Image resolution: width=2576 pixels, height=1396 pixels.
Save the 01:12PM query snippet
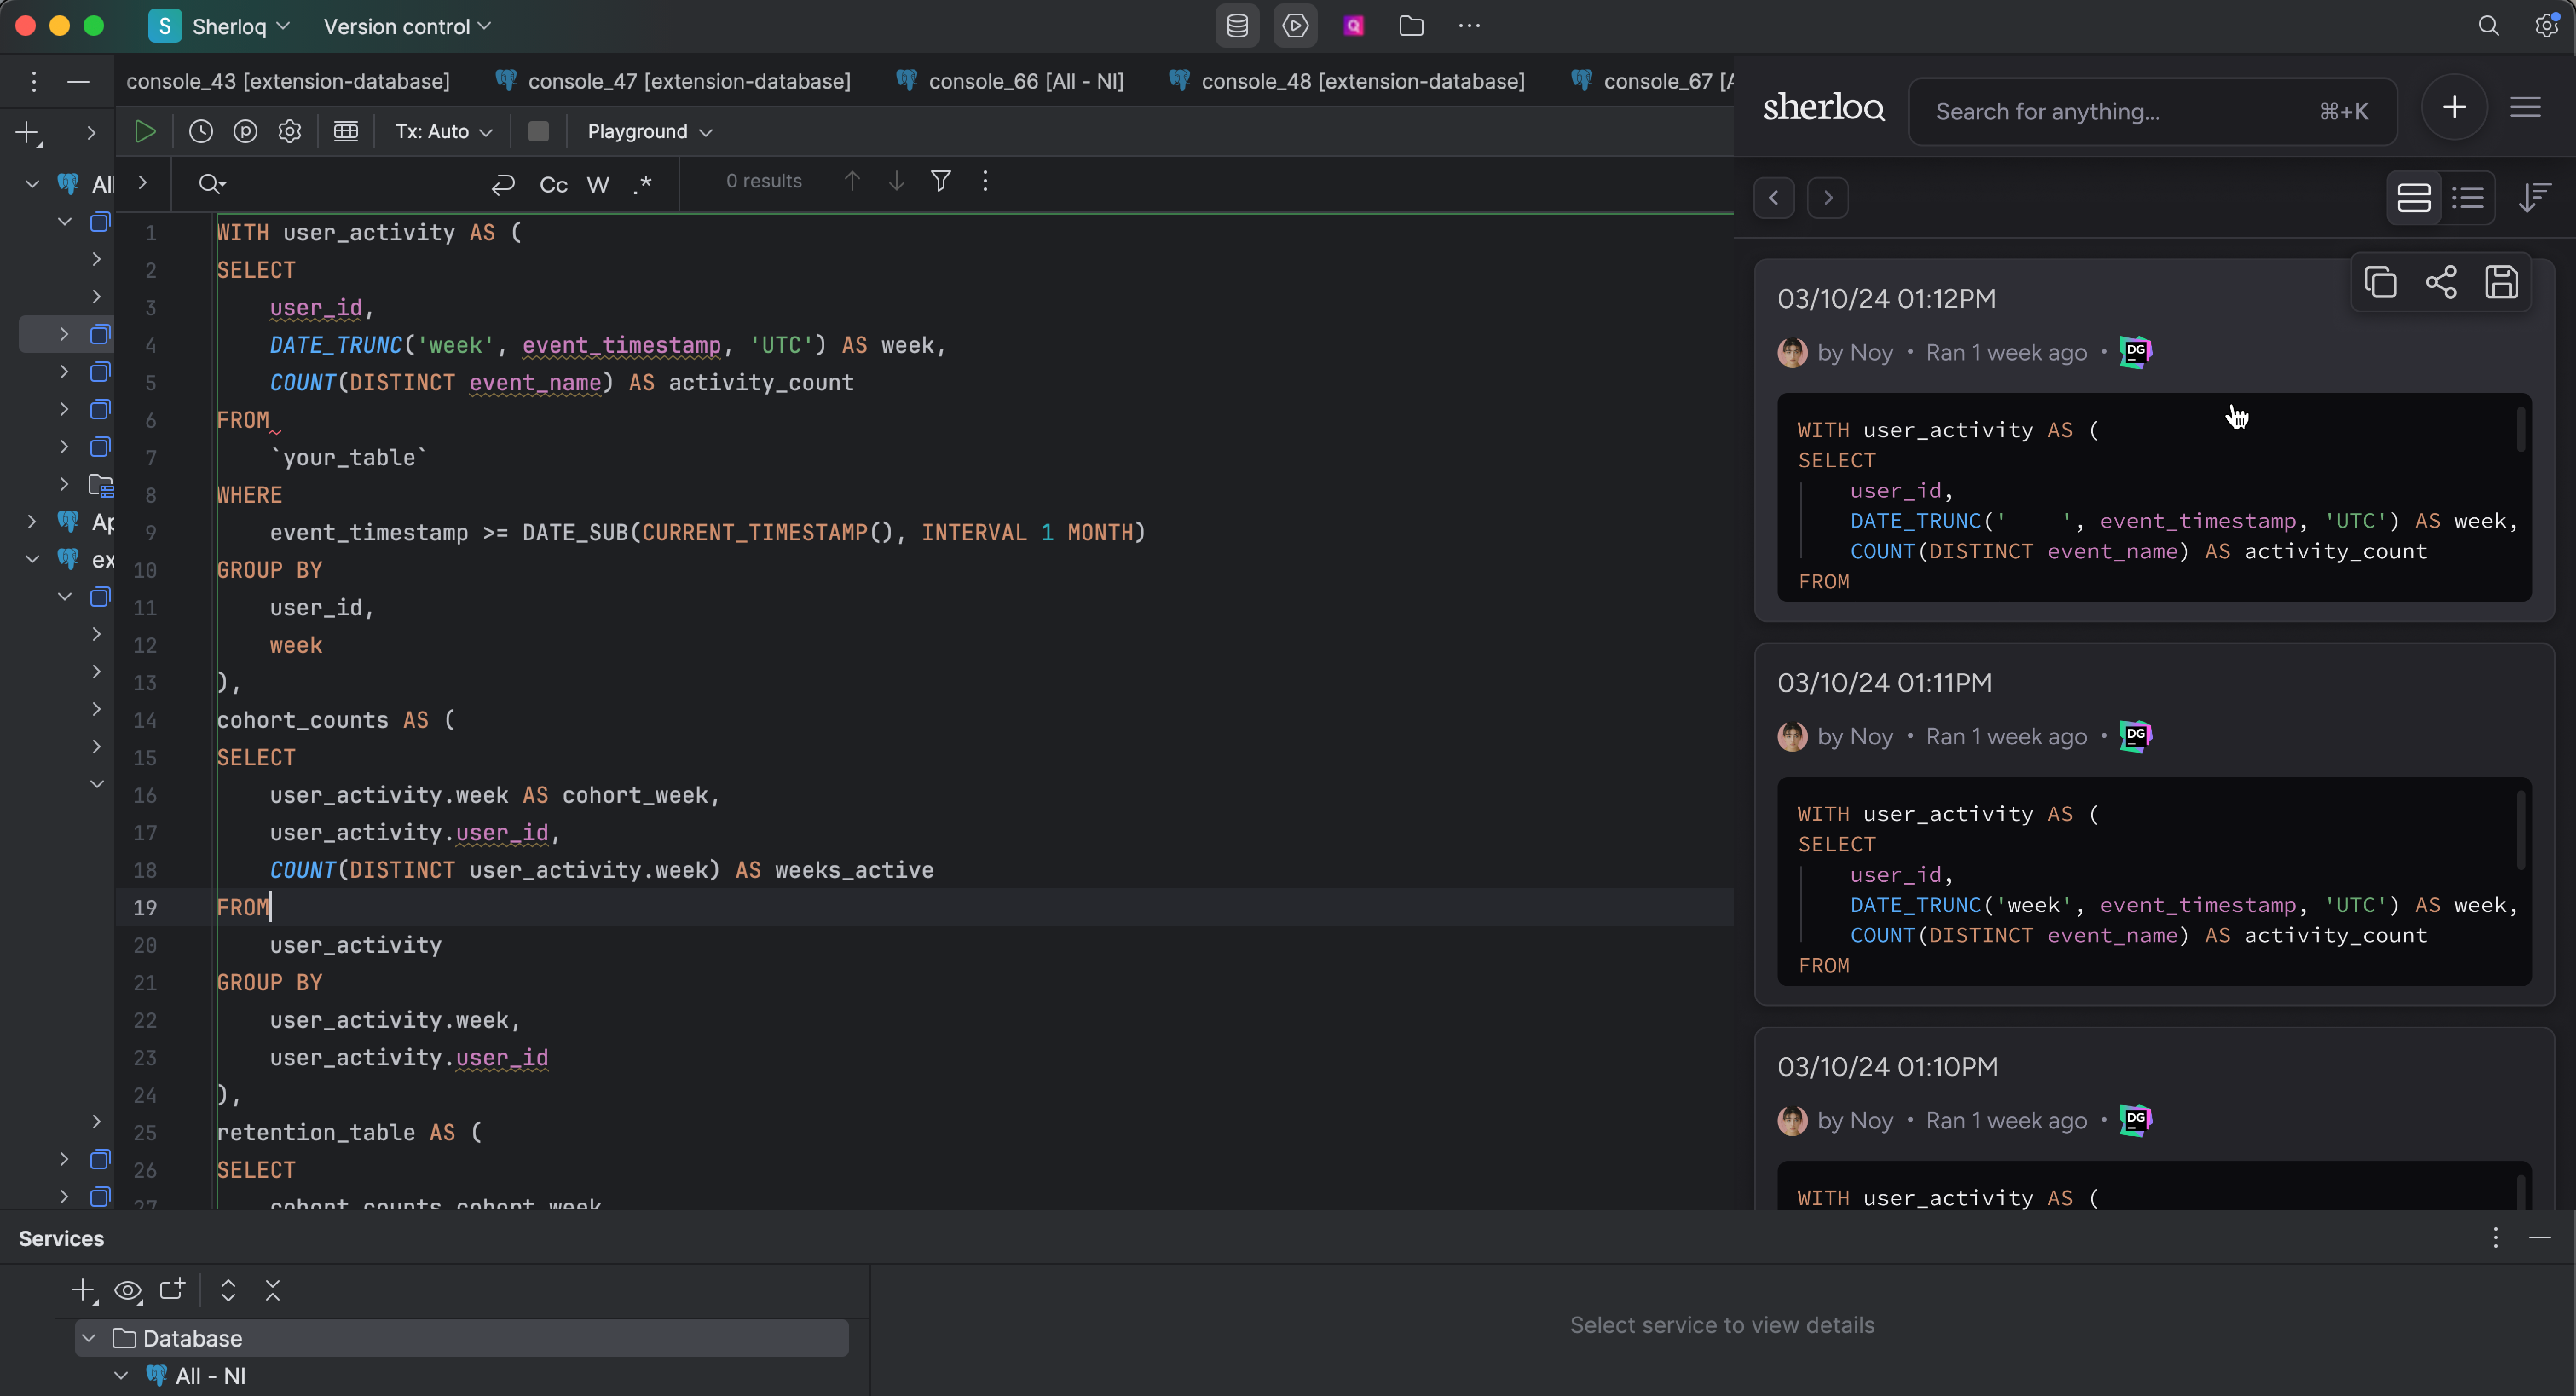[2501, 283]
